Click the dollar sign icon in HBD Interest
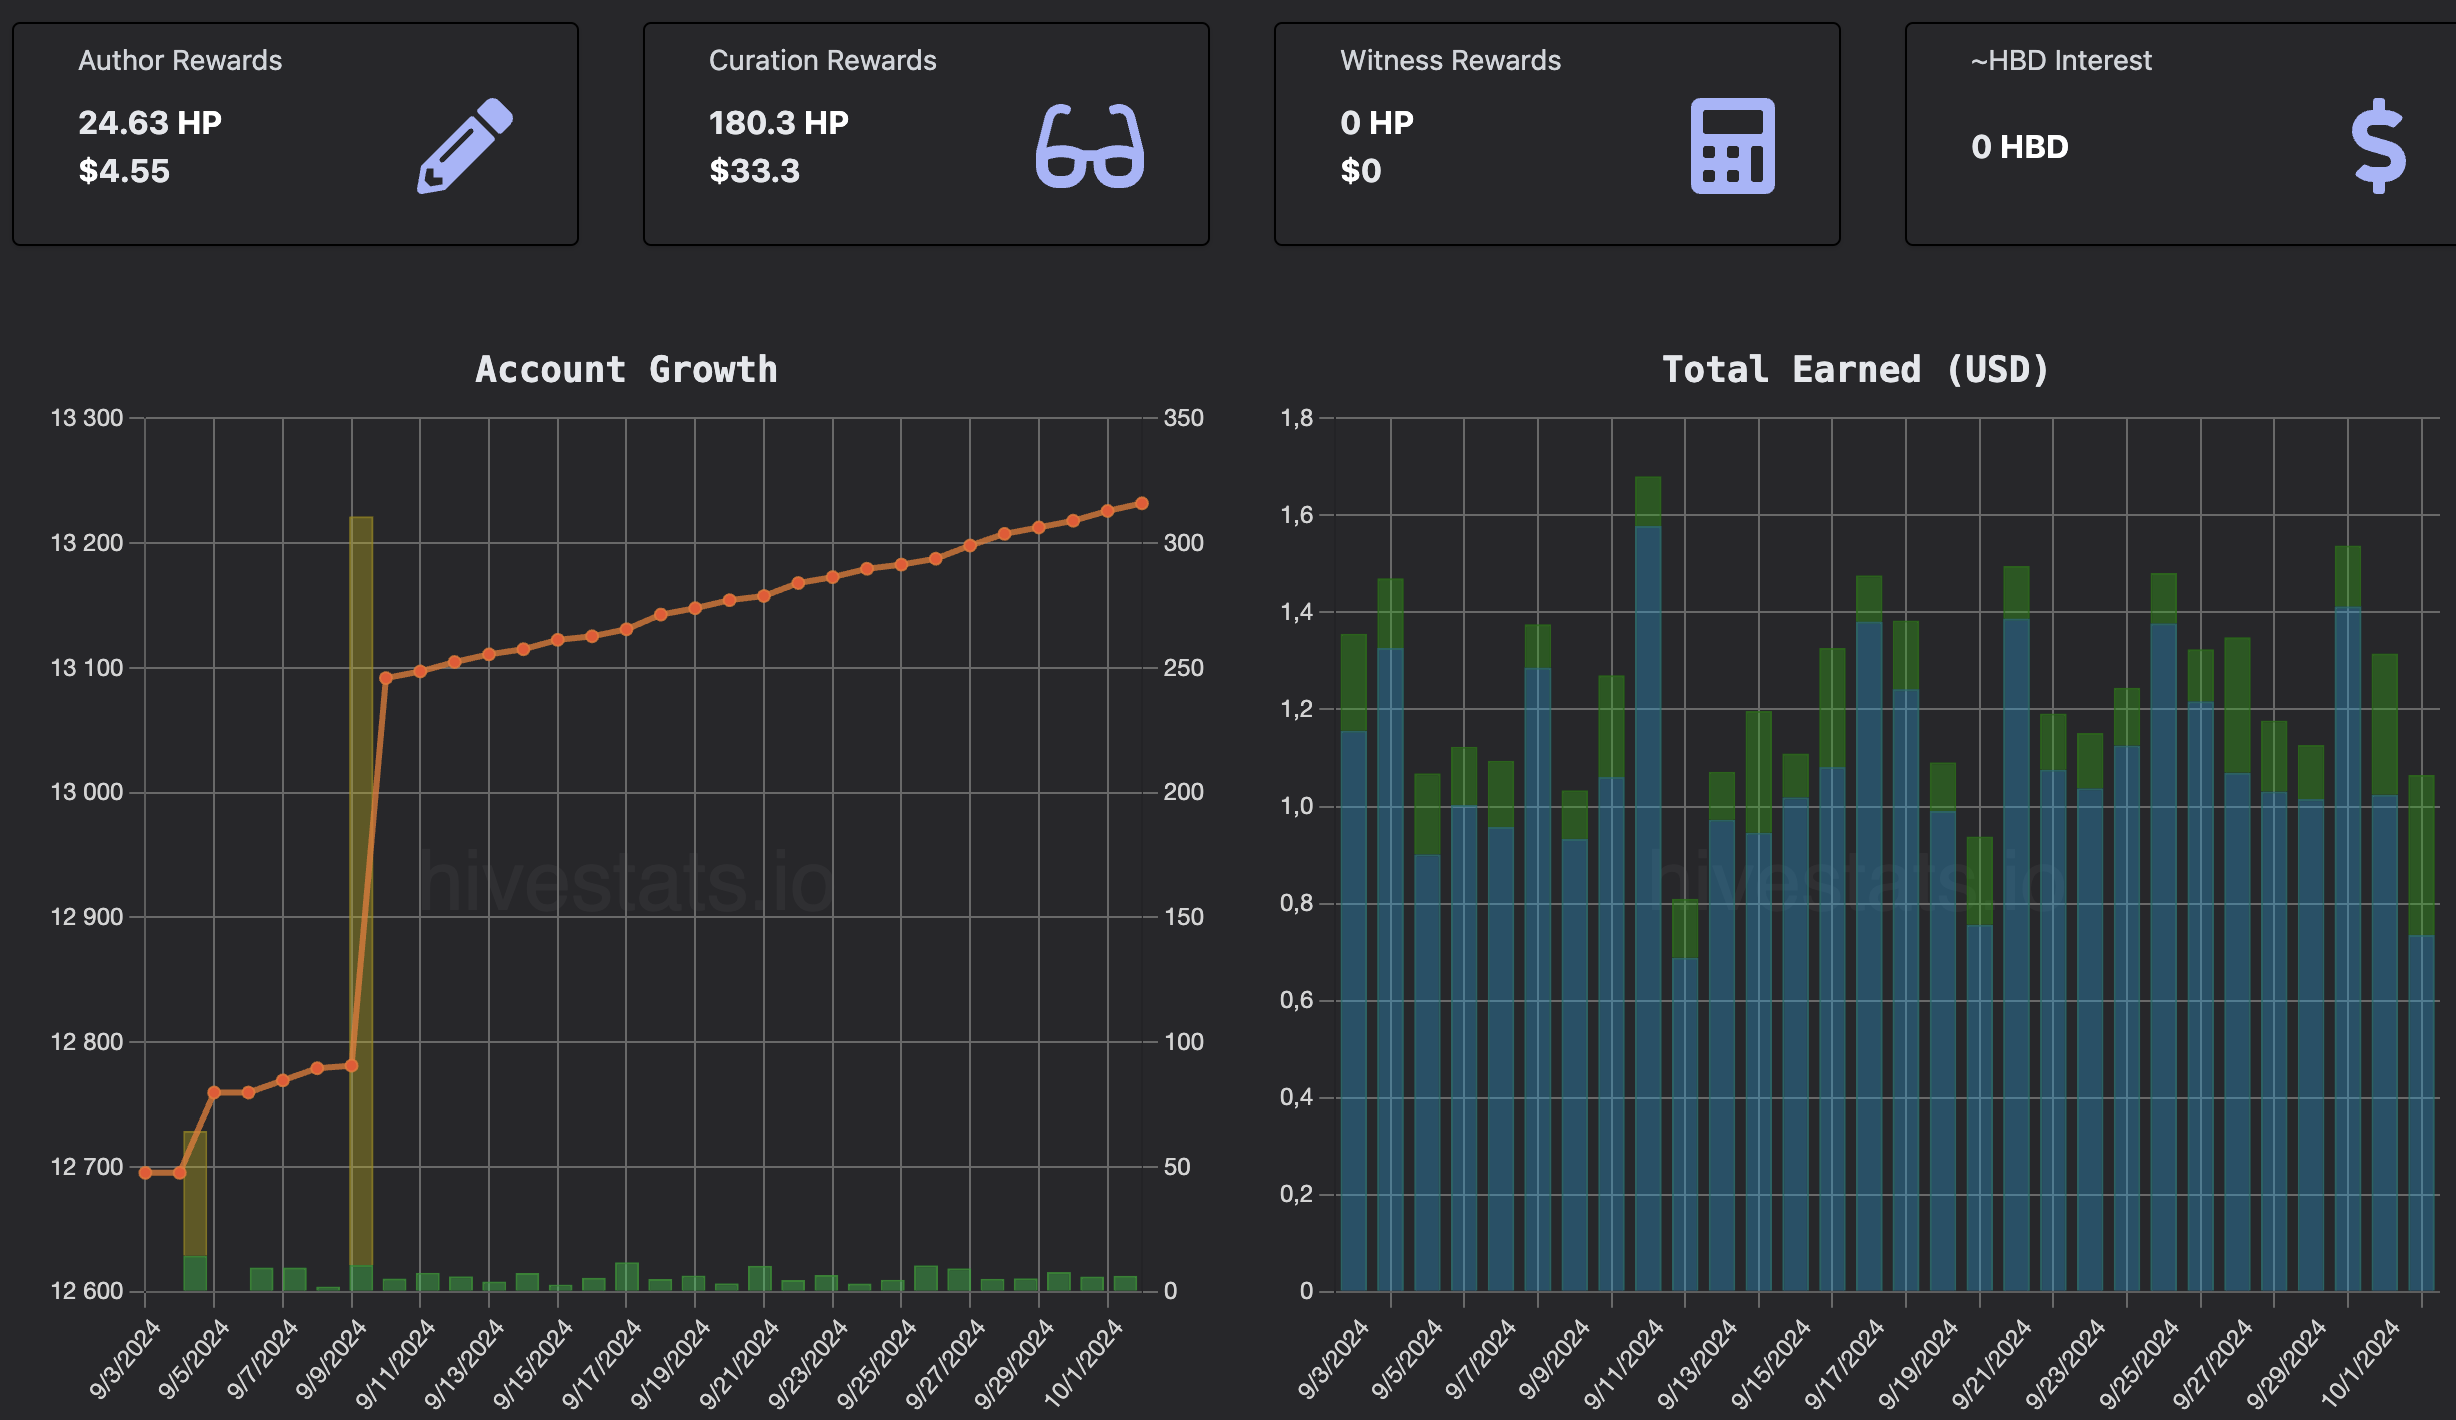The height and width of the screenshot is (1420, 2456). coord(2379,146)
